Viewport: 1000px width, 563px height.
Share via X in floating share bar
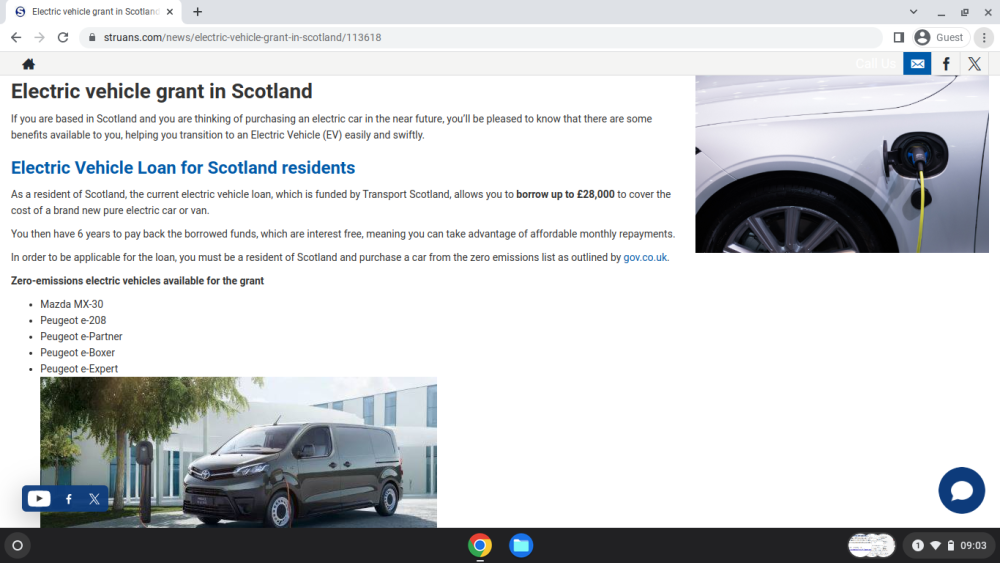pos(94,499)
